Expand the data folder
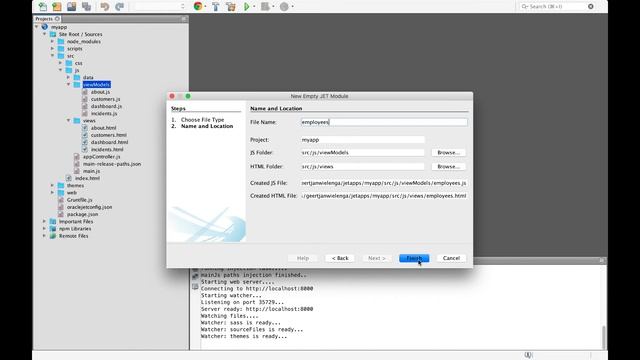The width and height of the screenshot is (640, 360). coord(69,77)
